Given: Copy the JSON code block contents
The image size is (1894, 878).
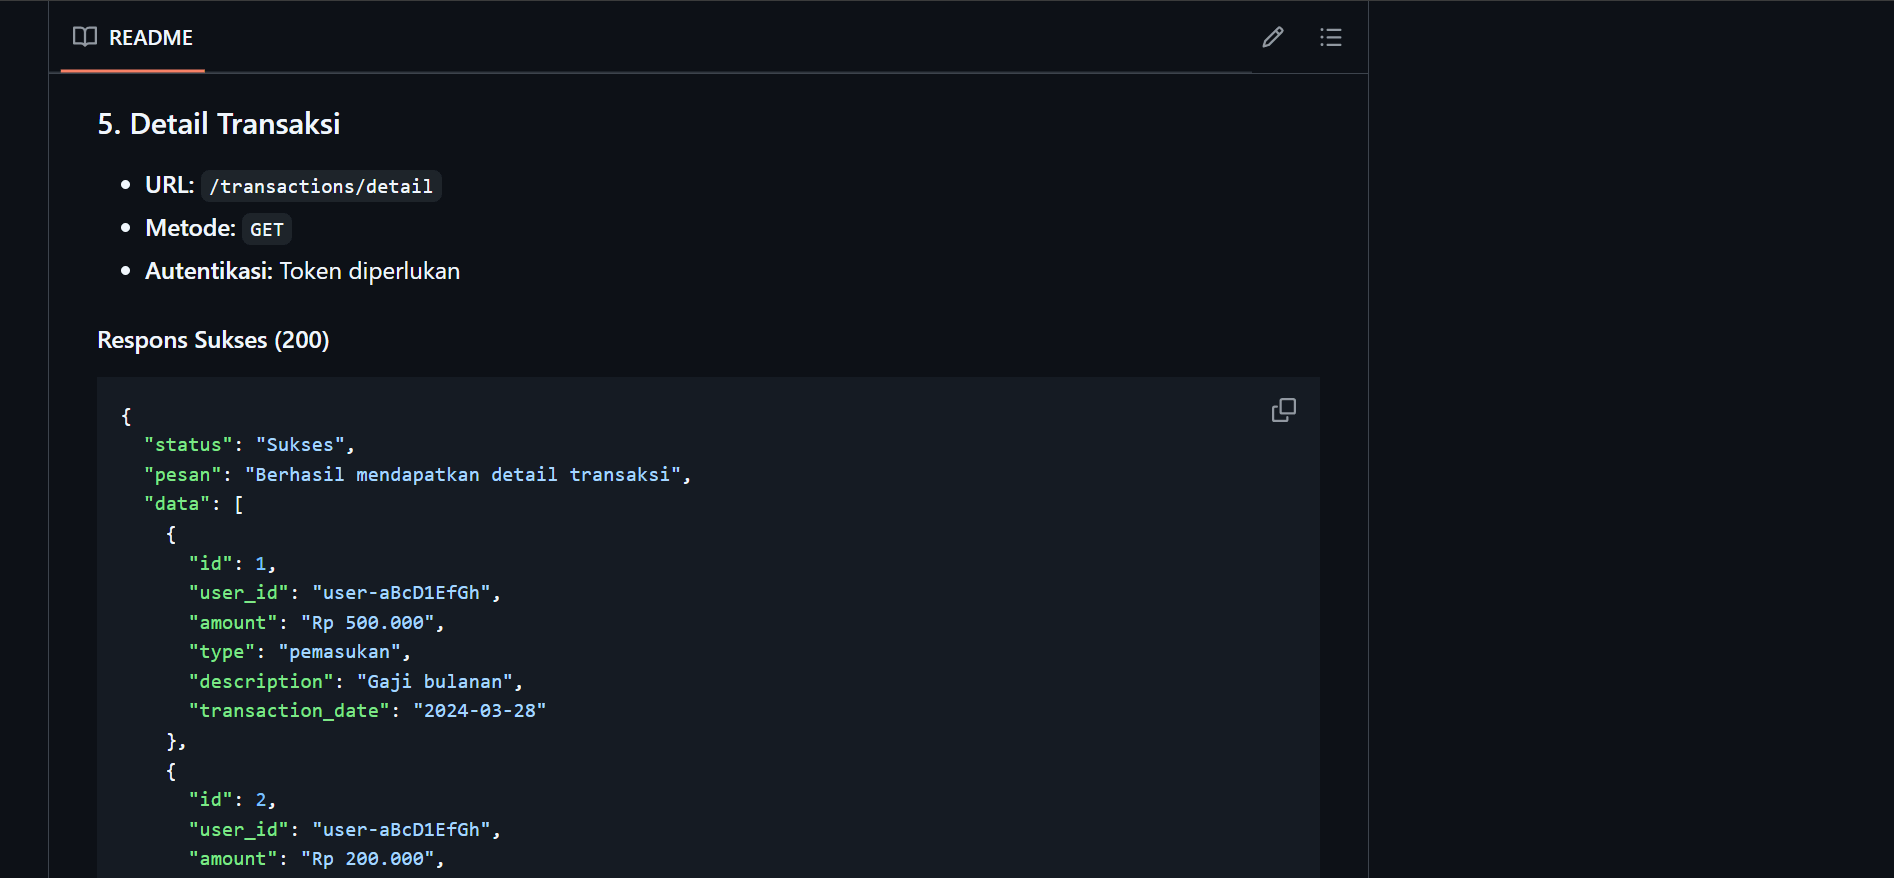Looking at the screenshot, I should click(1283, 411).
